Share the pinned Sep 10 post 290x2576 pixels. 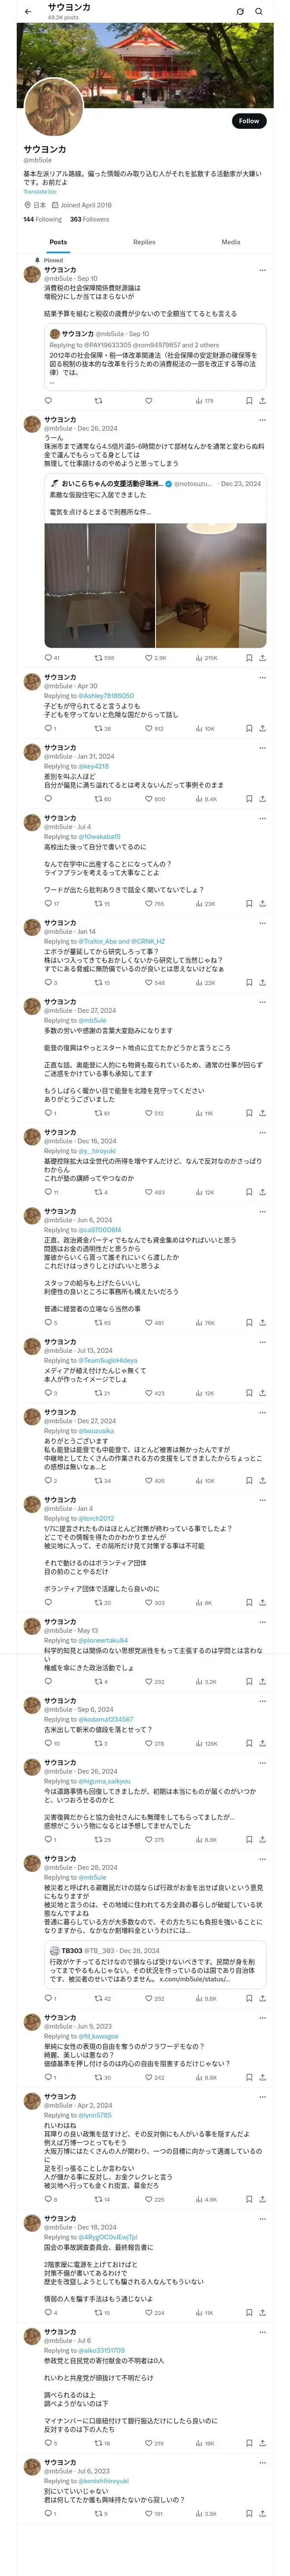point(262,401)
